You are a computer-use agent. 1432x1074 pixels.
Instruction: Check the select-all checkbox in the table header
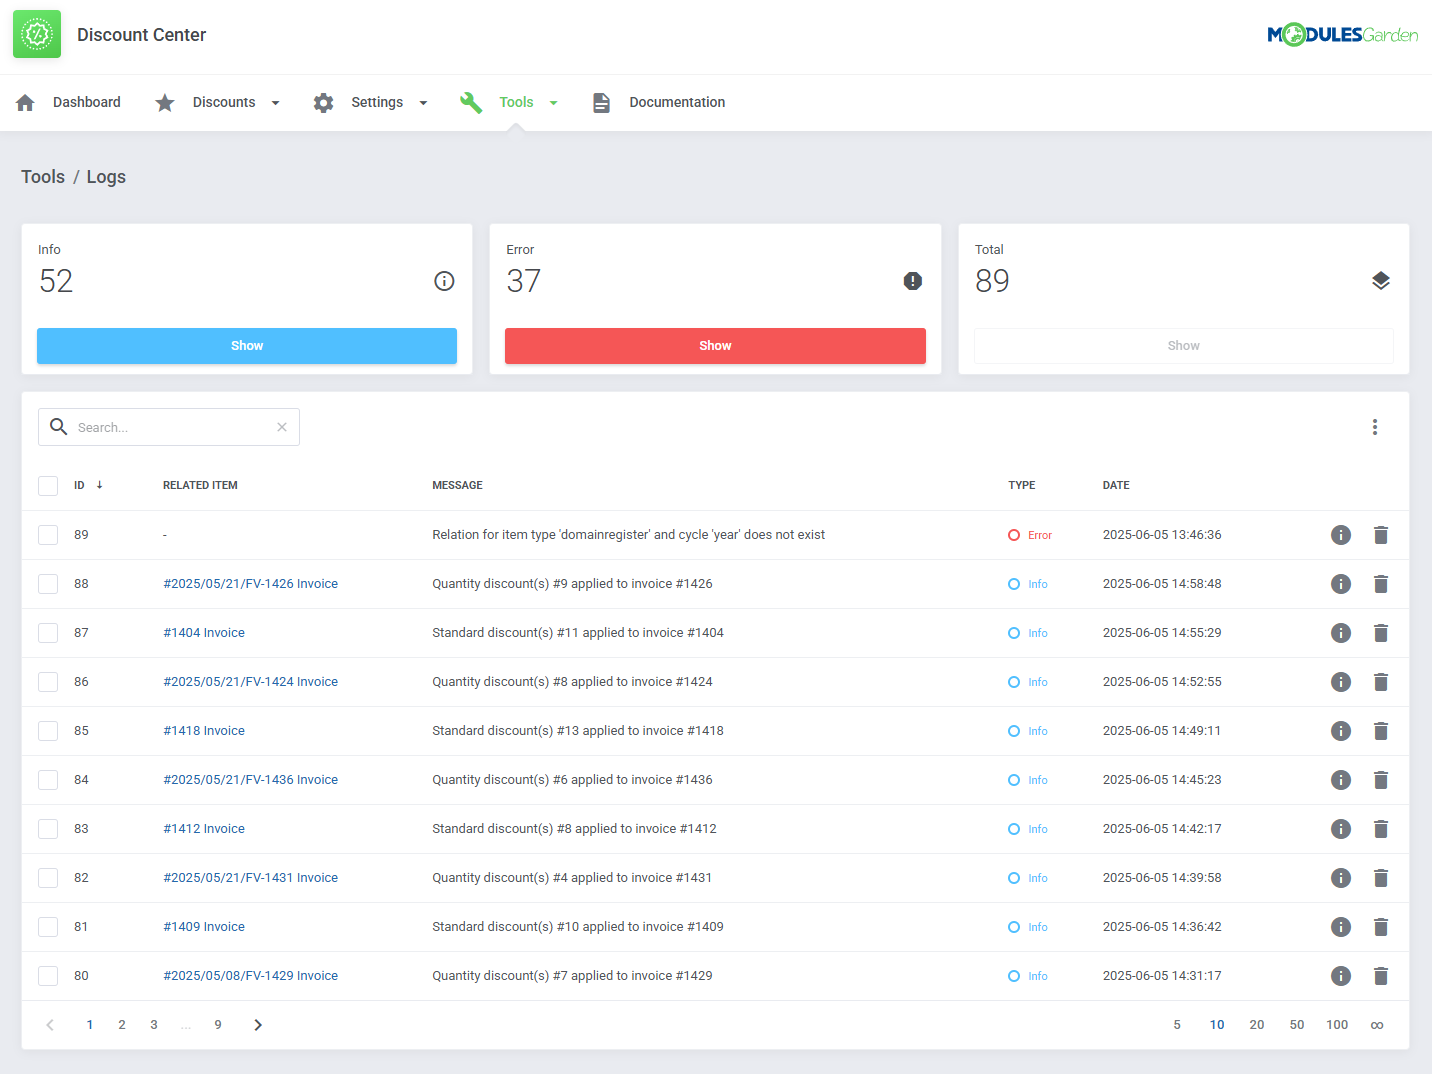(47, 485)
